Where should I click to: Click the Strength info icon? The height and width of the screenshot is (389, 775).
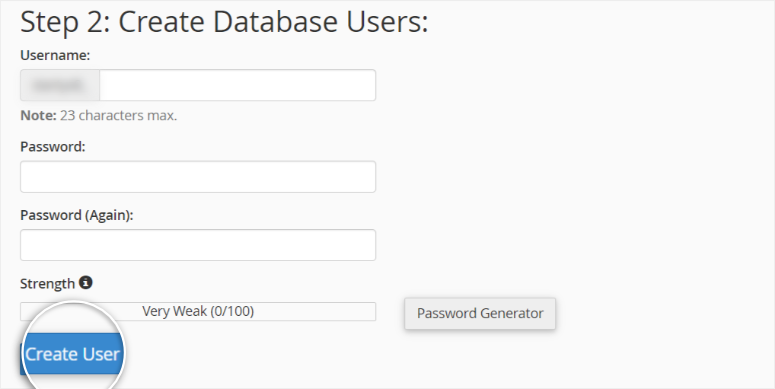click(86, 283)
